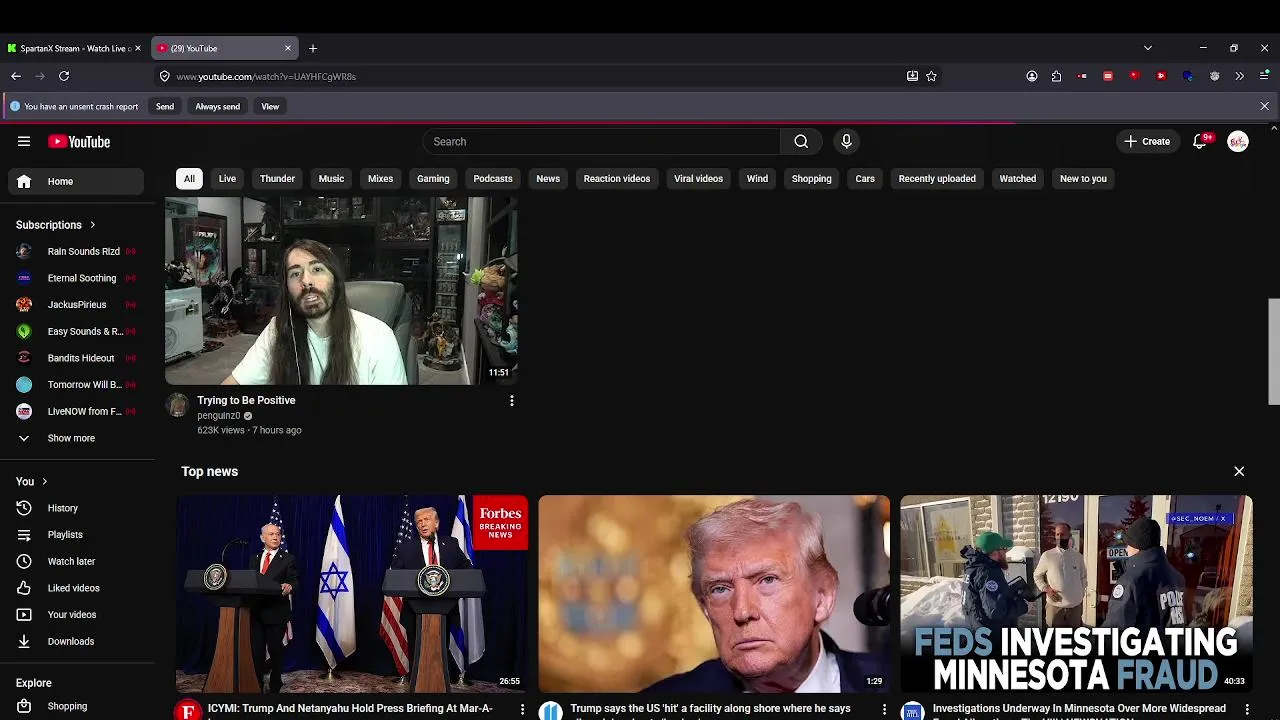Open the Forbes Trump and Netanyahu thumbnail
The width and height of the screenshot is (1280, 720).
pos(352,593)
